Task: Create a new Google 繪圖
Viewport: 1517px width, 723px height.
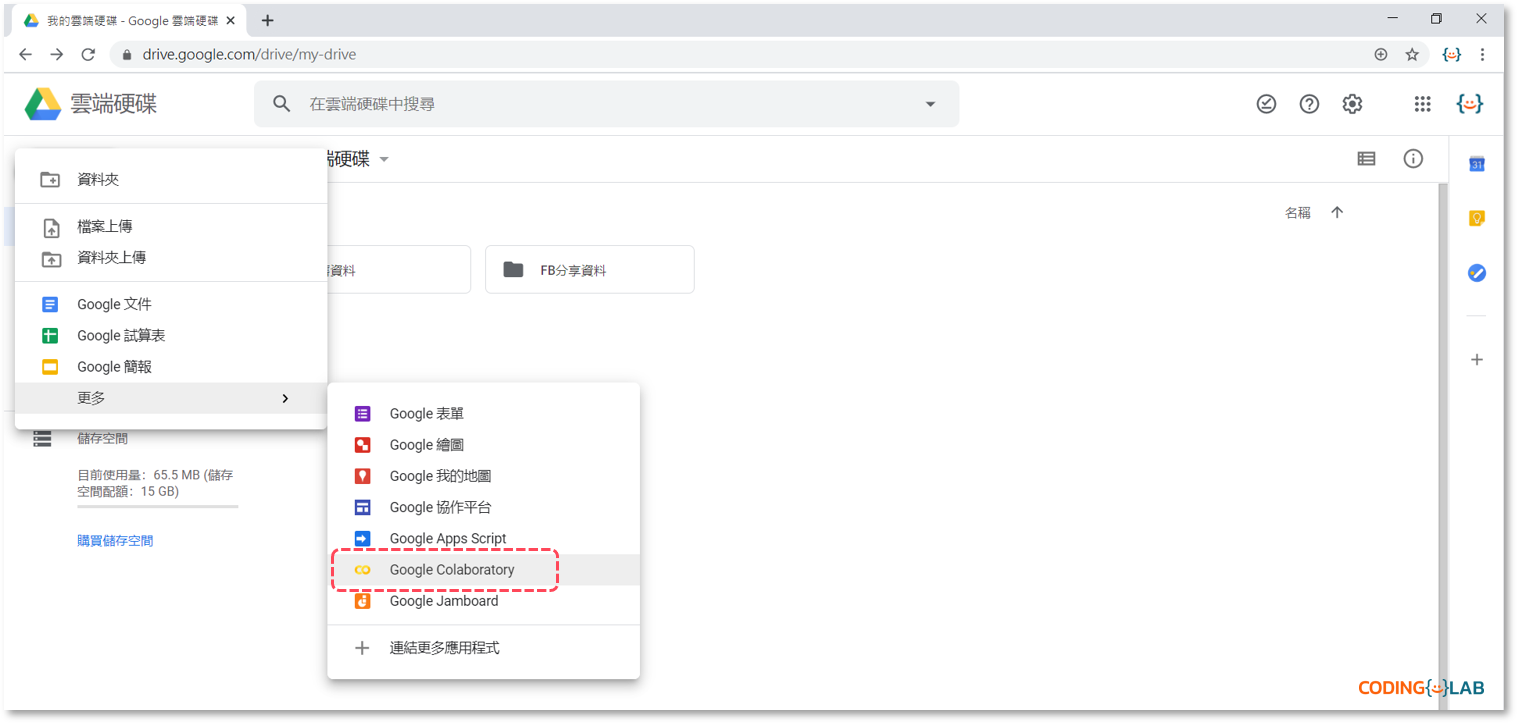Action: tap(484, 445)
